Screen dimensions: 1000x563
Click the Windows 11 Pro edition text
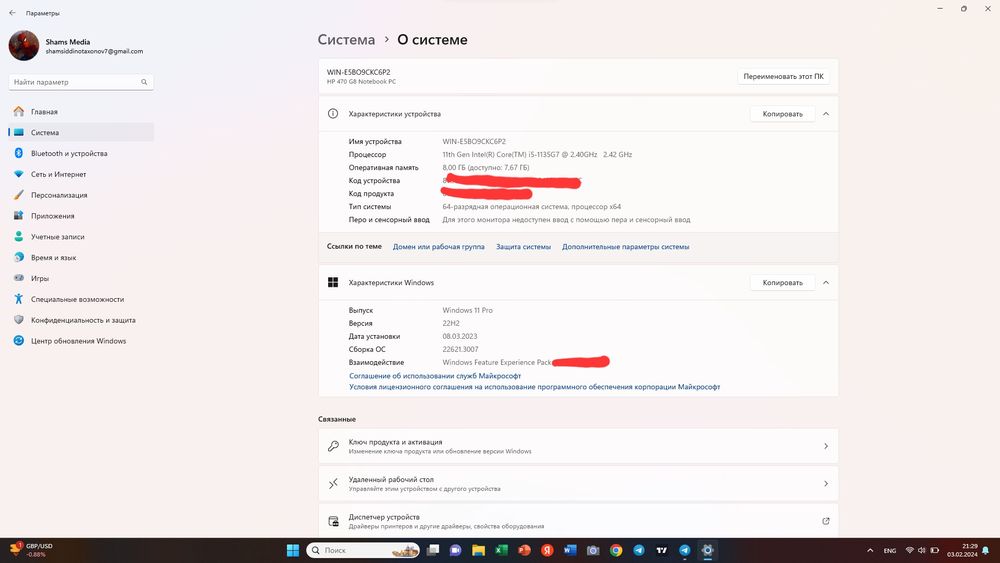click(467, 311)
